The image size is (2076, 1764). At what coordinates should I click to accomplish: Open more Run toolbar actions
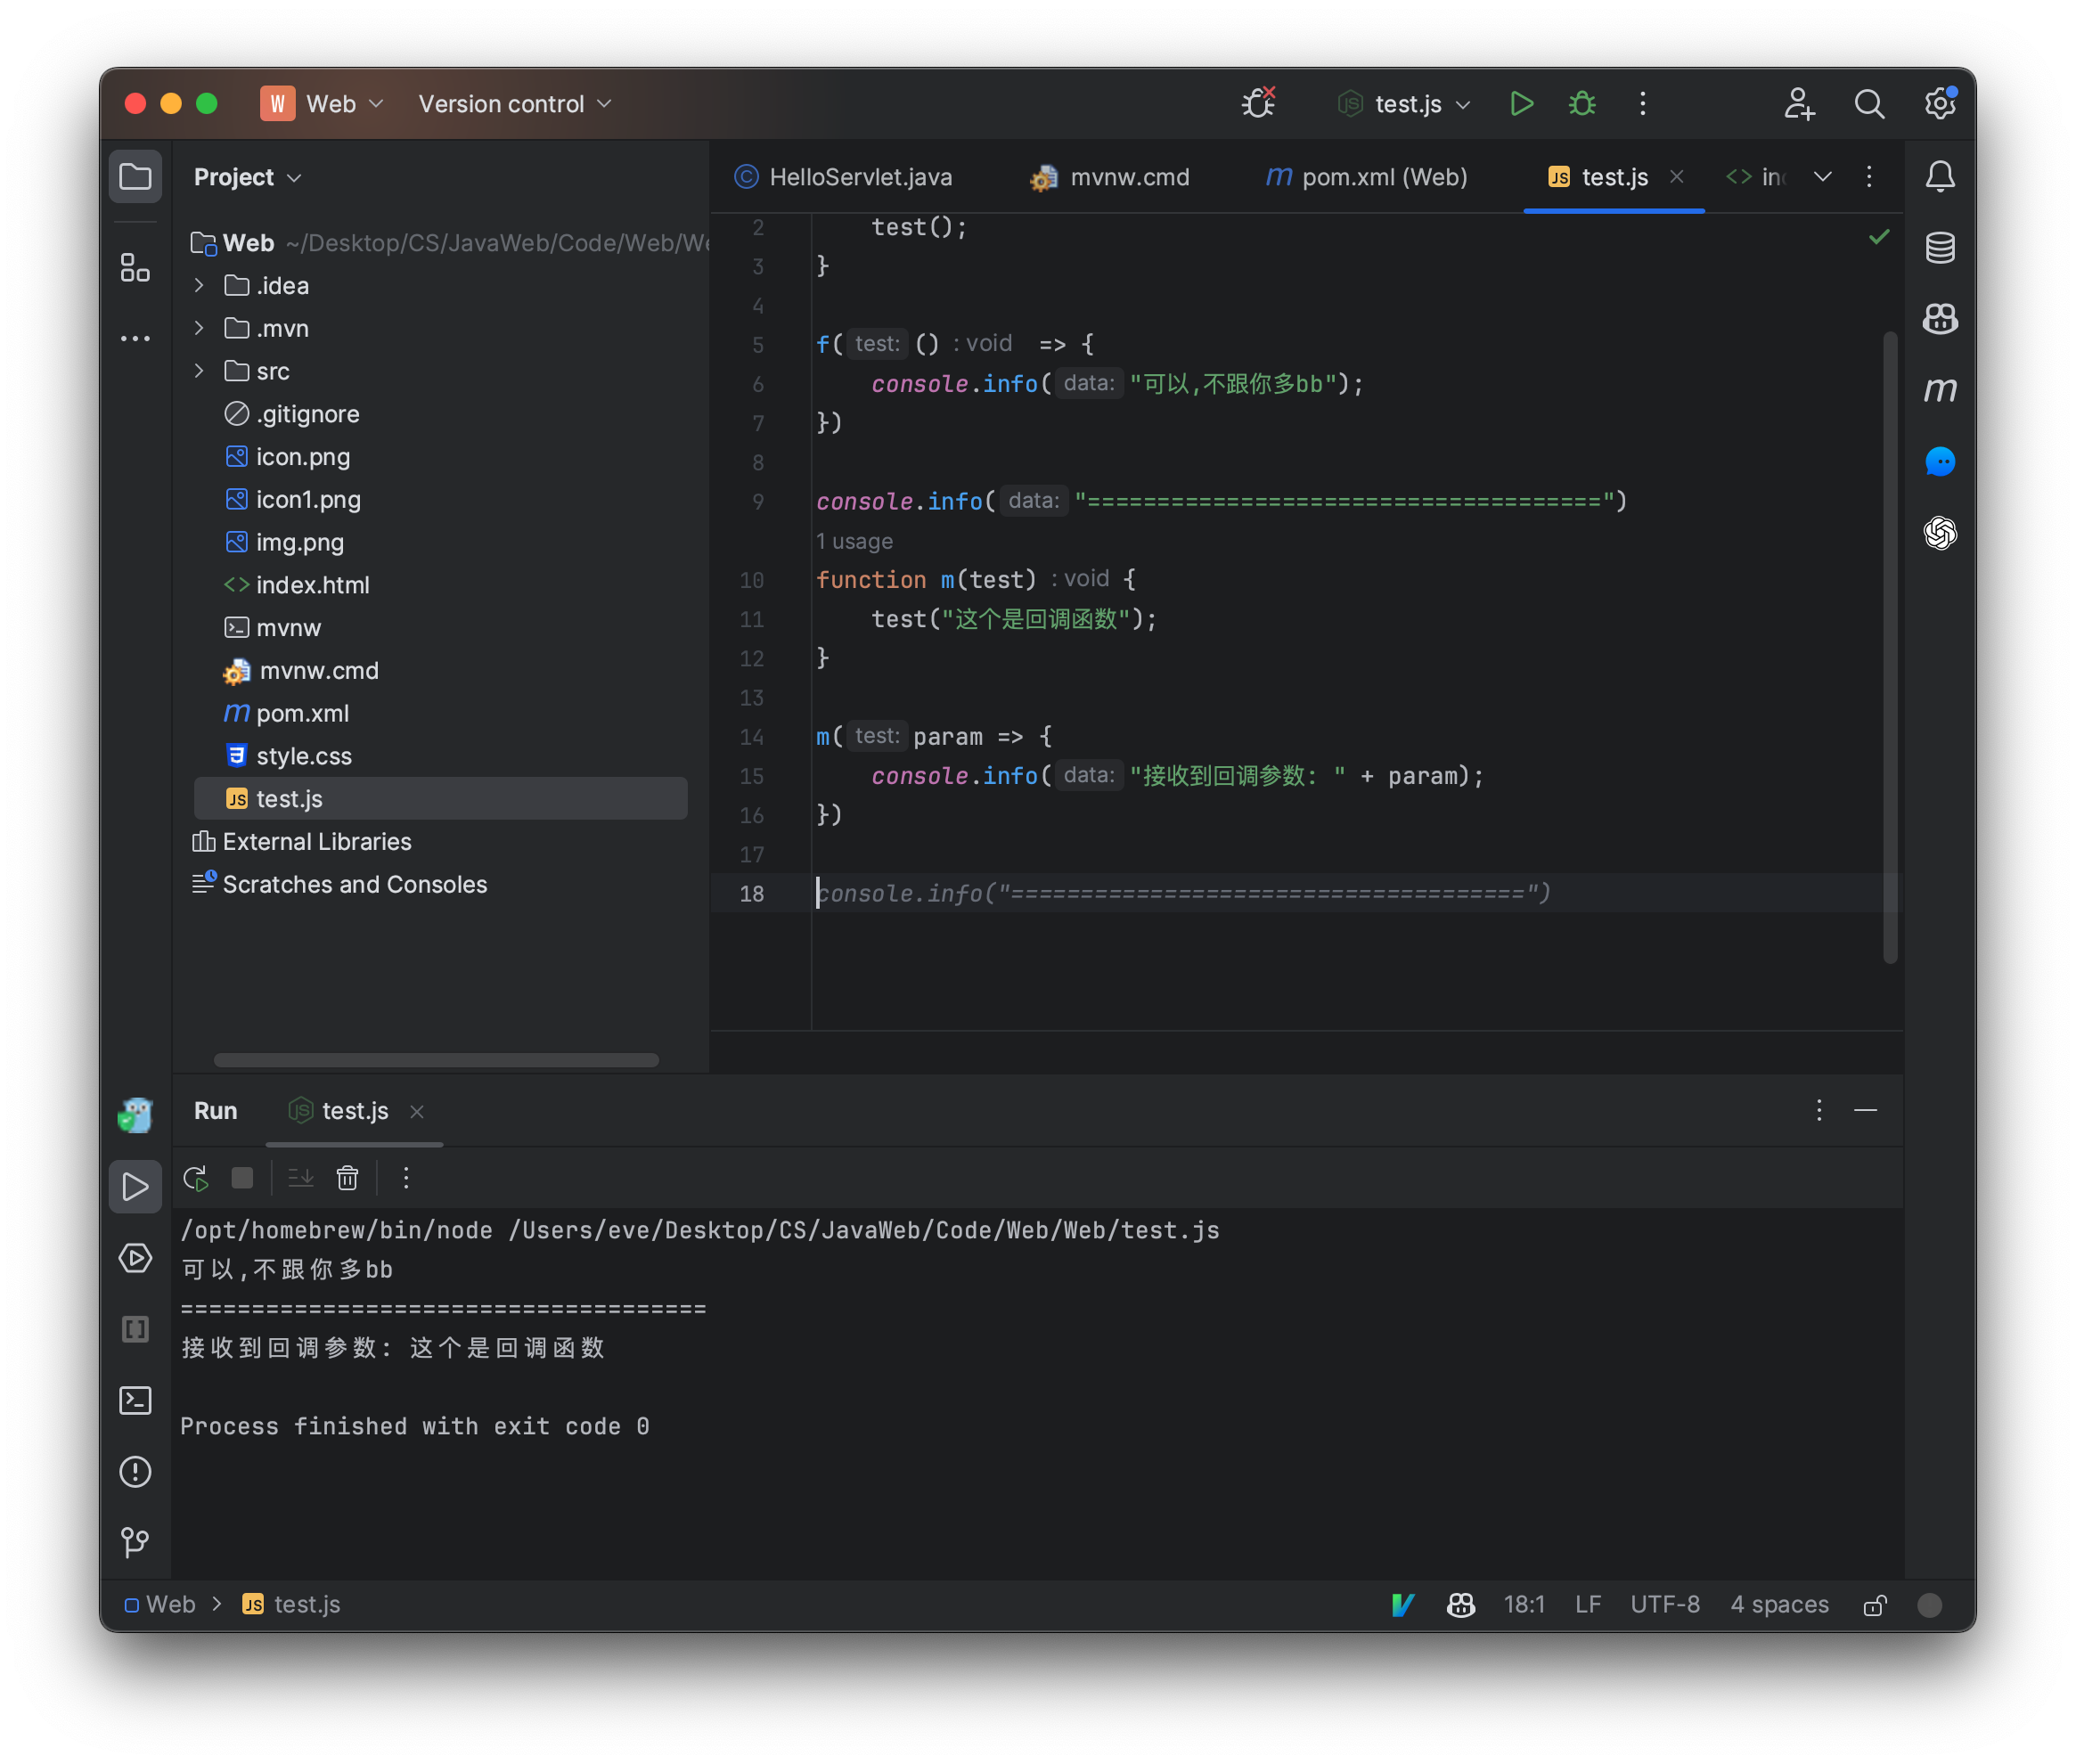(x=406, y=1178)
